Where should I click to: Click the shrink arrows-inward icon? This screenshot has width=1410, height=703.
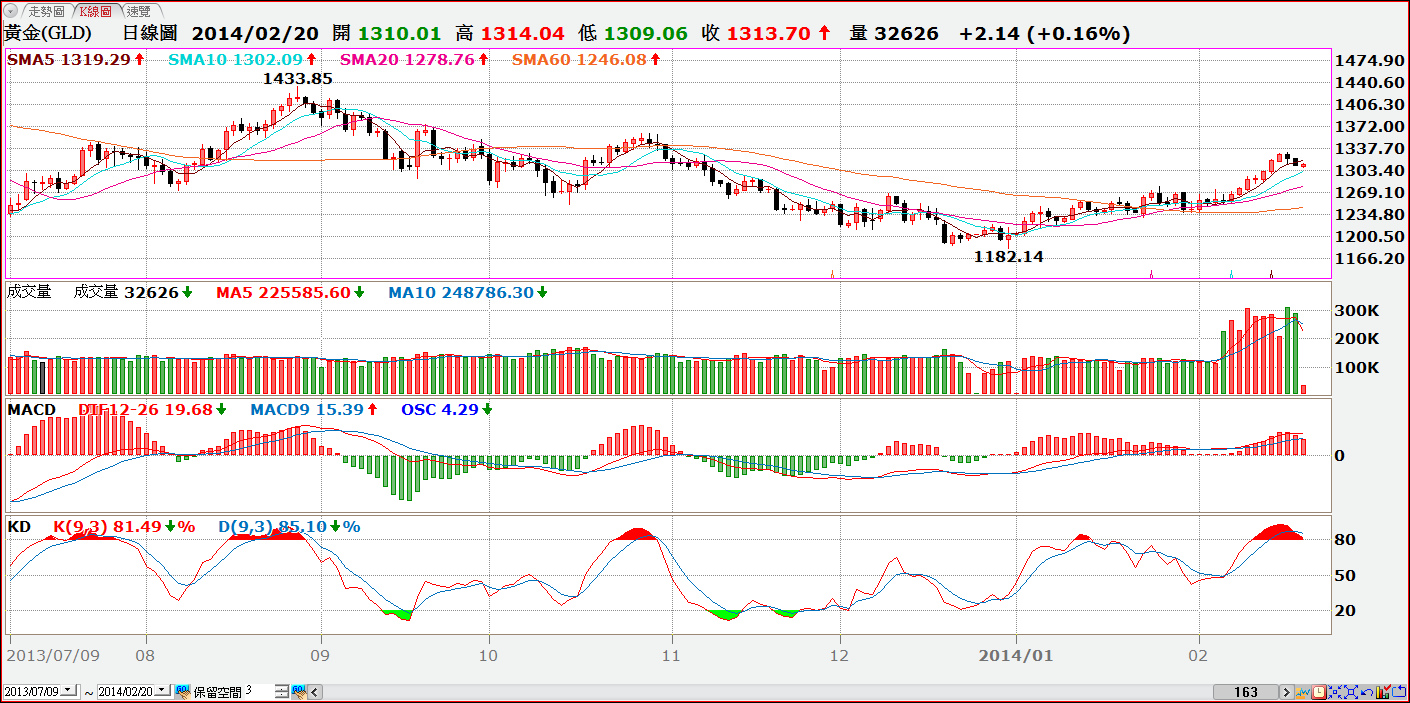[1336, 691]
